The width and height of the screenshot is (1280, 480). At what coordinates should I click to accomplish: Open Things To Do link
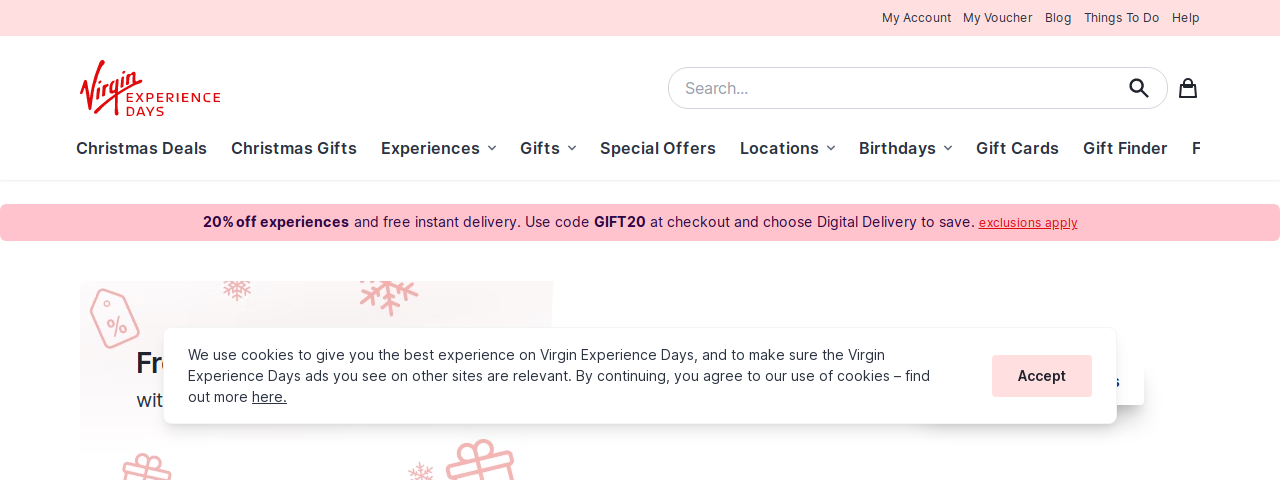pyautogui.click(x=1122, y=18)
